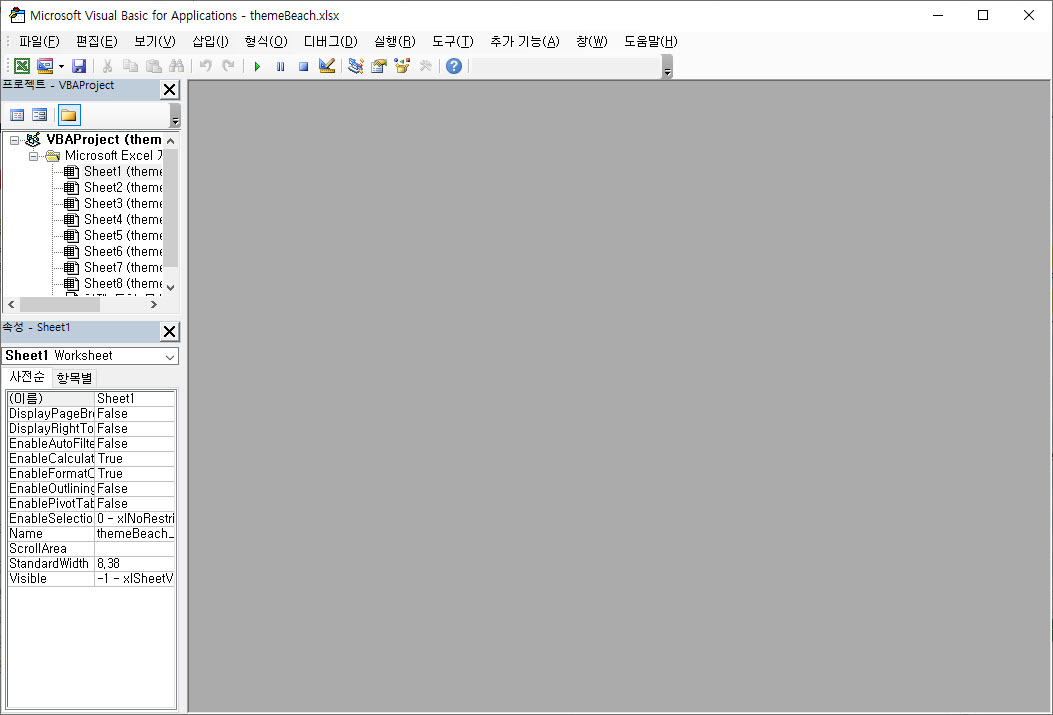Open the 형식(O) menu

[266, 42]
